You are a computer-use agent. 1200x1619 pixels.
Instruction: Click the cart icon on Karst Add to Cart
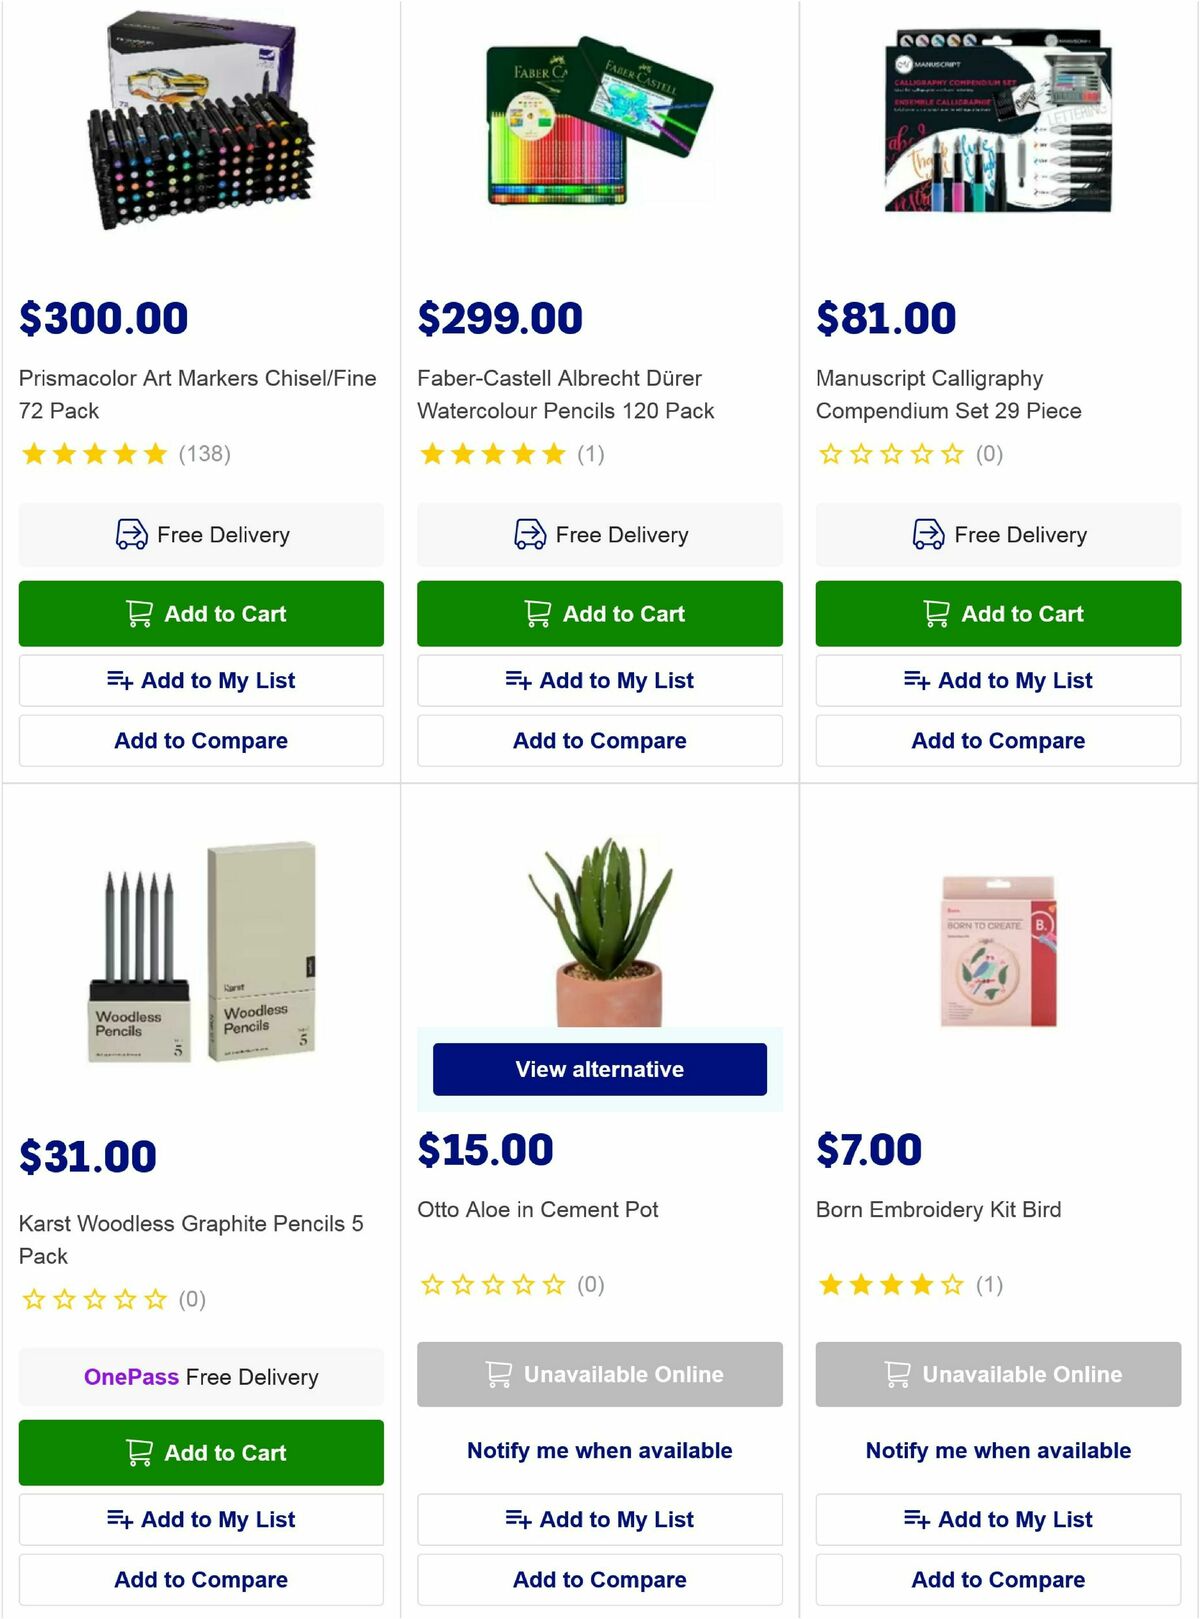coord(139,1453)
